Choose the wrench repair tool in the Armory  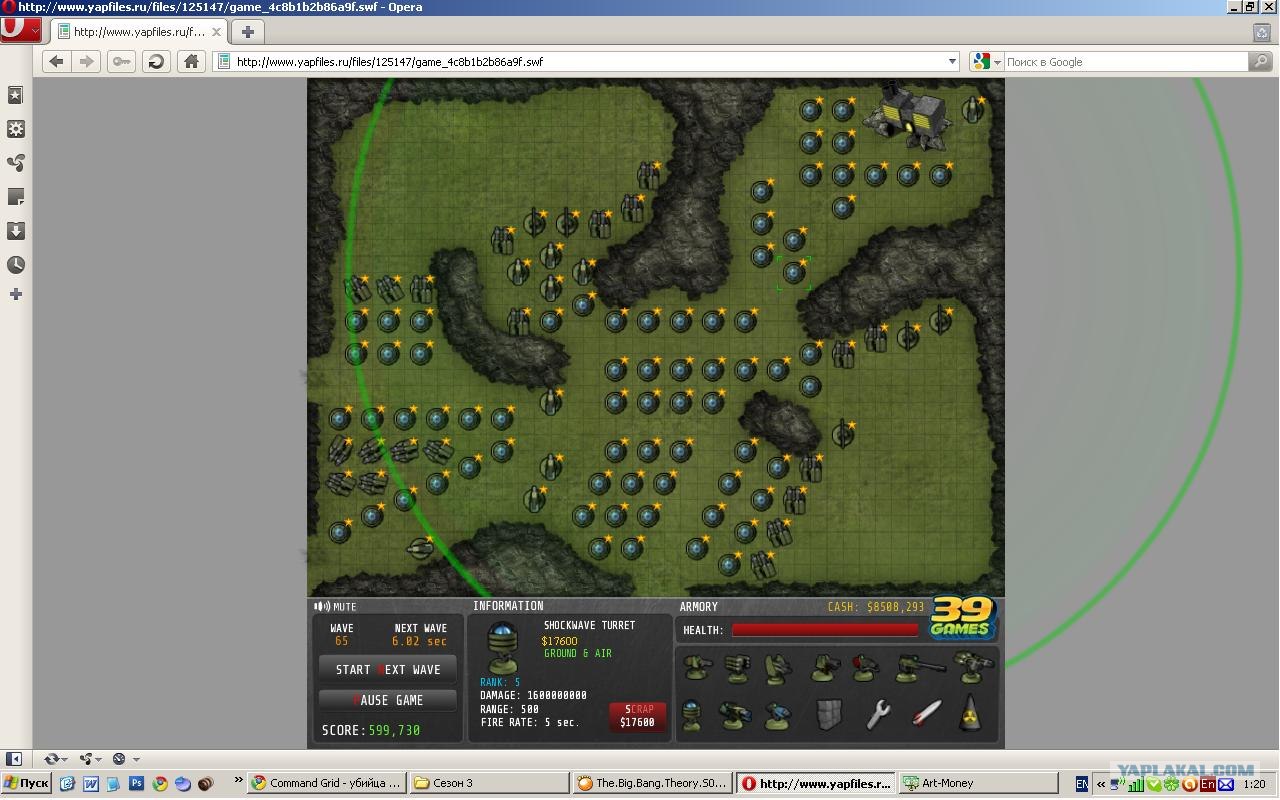878,714
